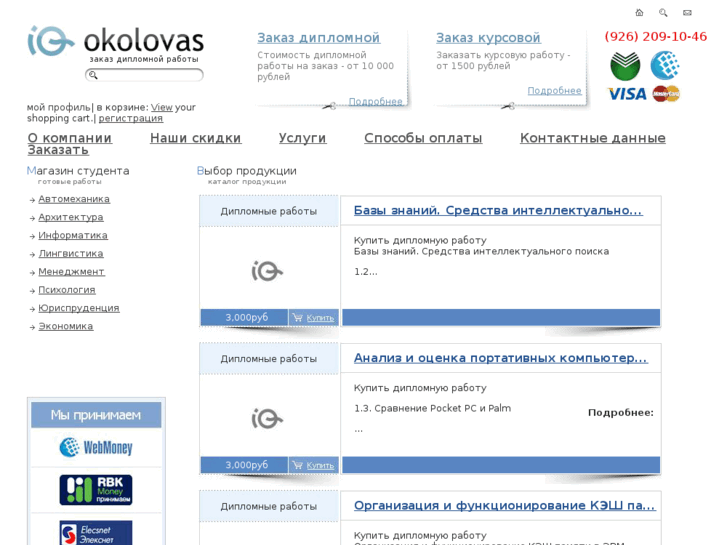Click product thumbnail for Анализ и оценка

[268, 418]
